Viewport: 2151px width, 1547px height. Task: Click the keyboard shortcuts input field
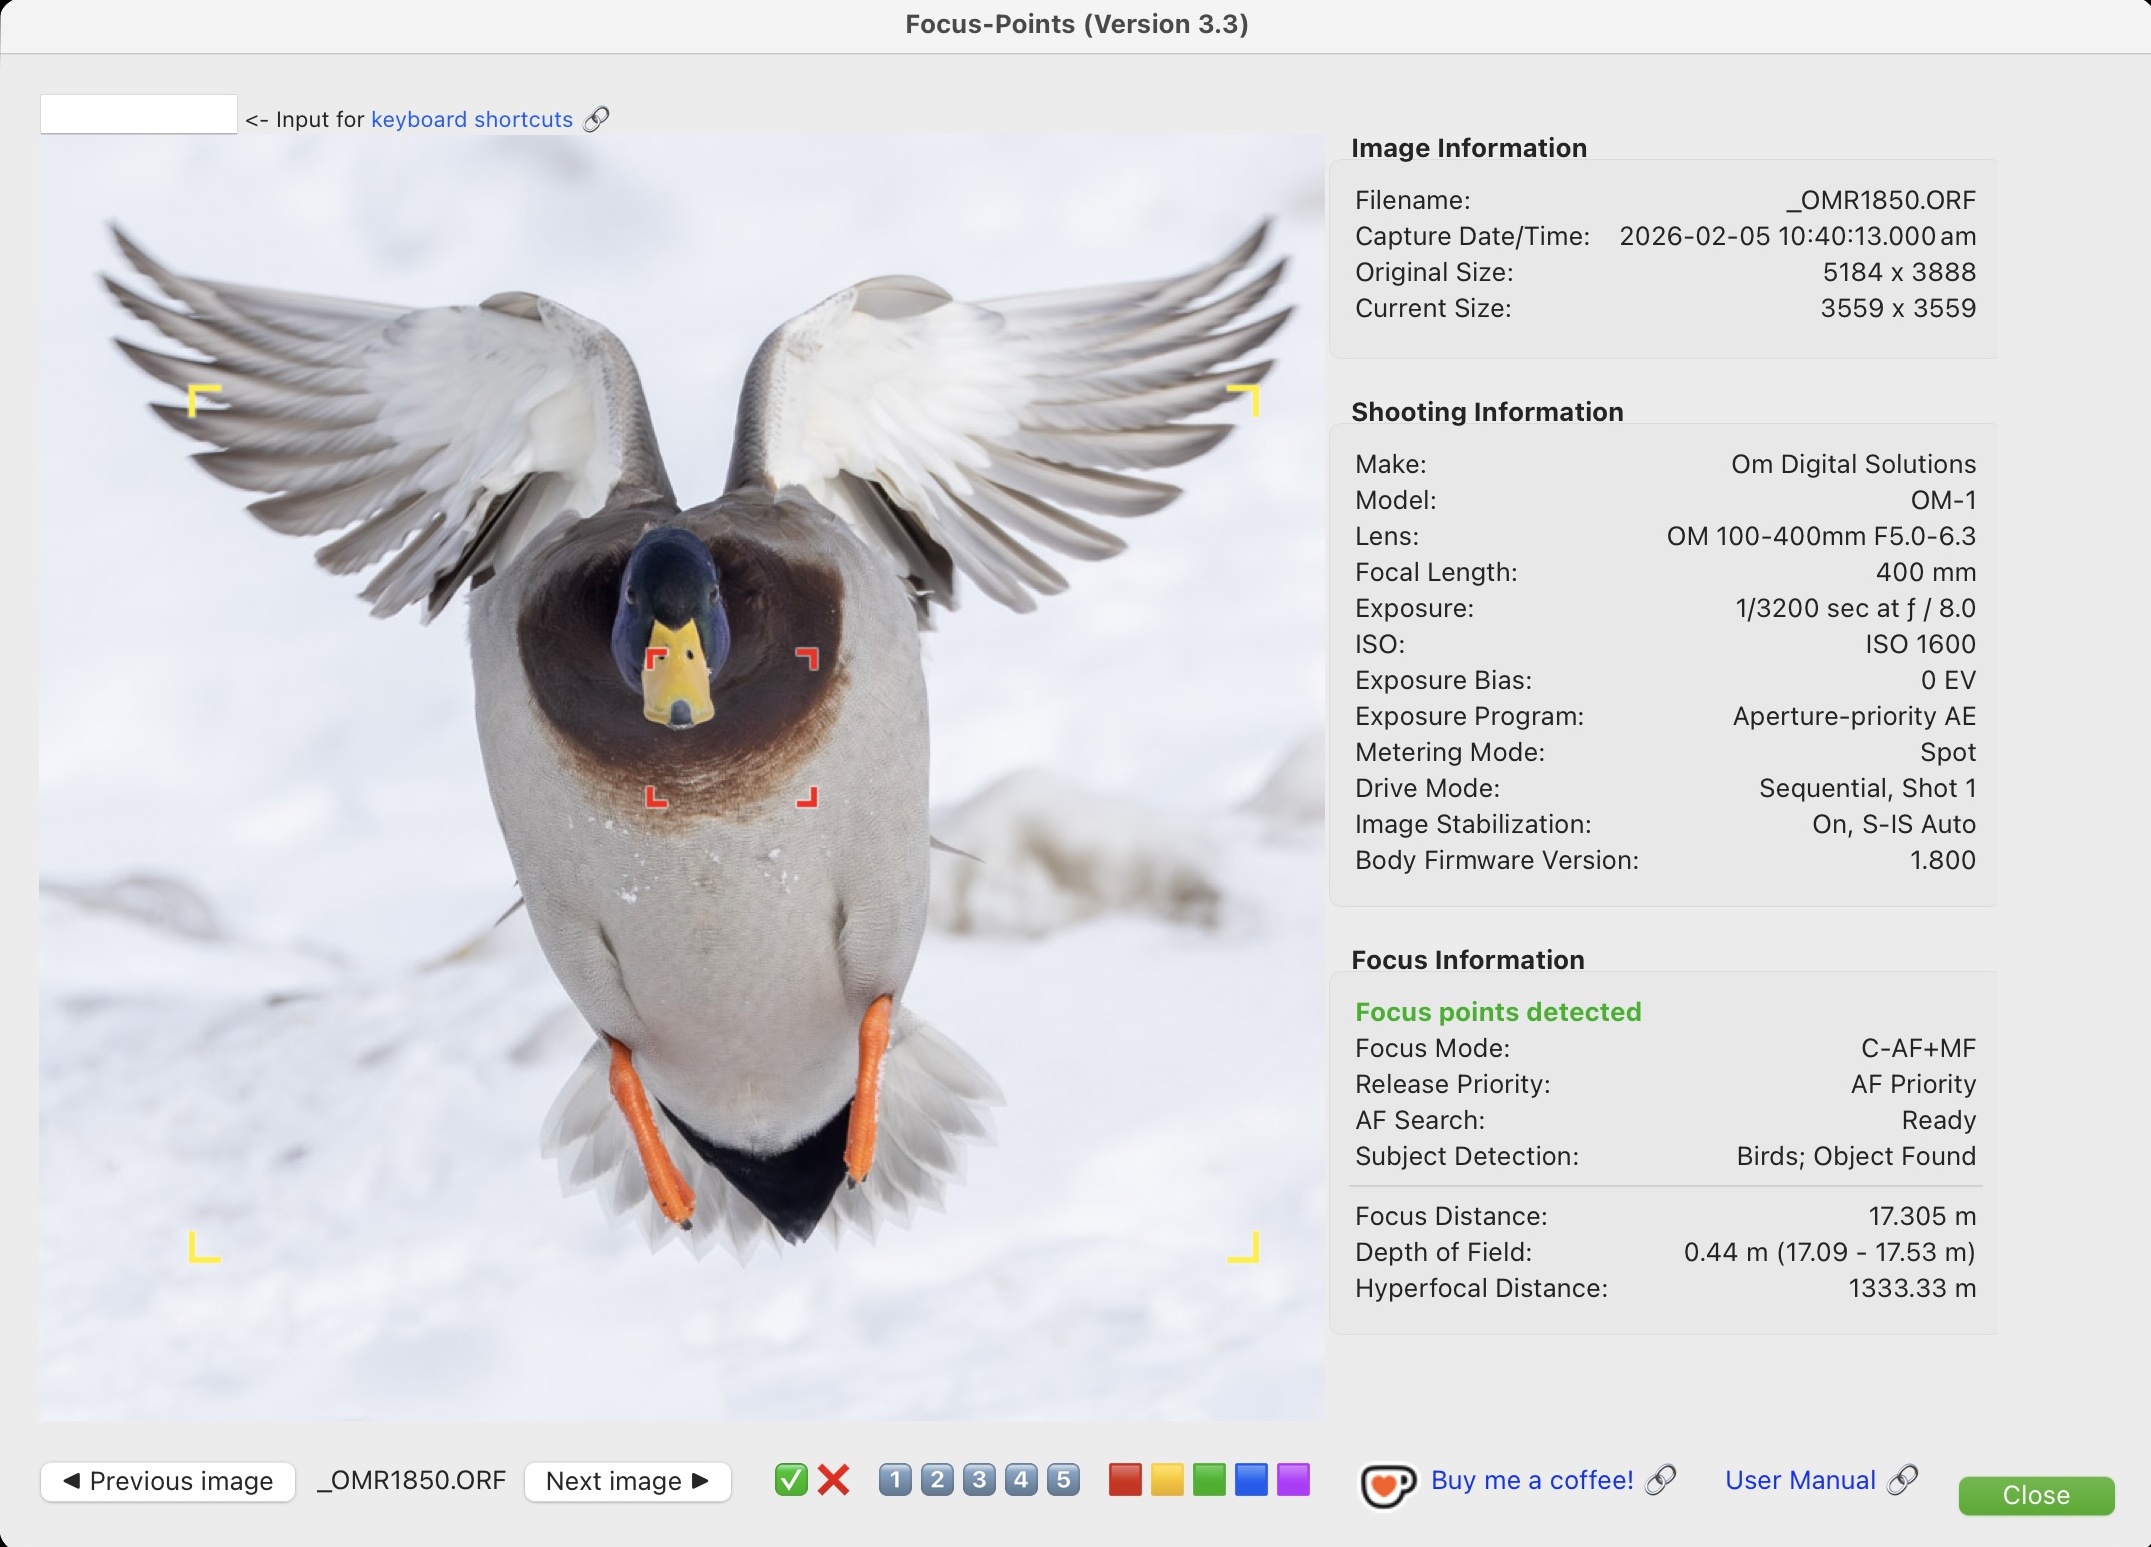click(x=139, y=114)
